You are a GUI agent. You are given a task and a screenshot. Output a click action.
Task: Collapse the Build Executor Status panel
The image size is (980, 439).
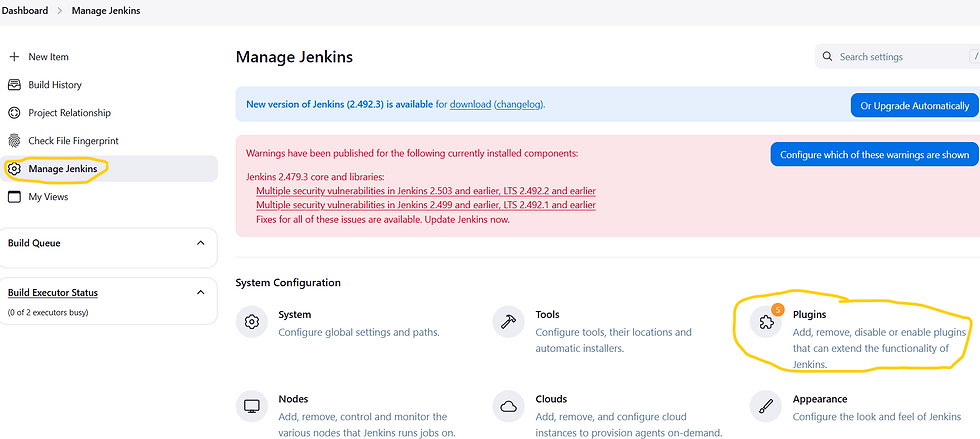[x=201, y=292]
